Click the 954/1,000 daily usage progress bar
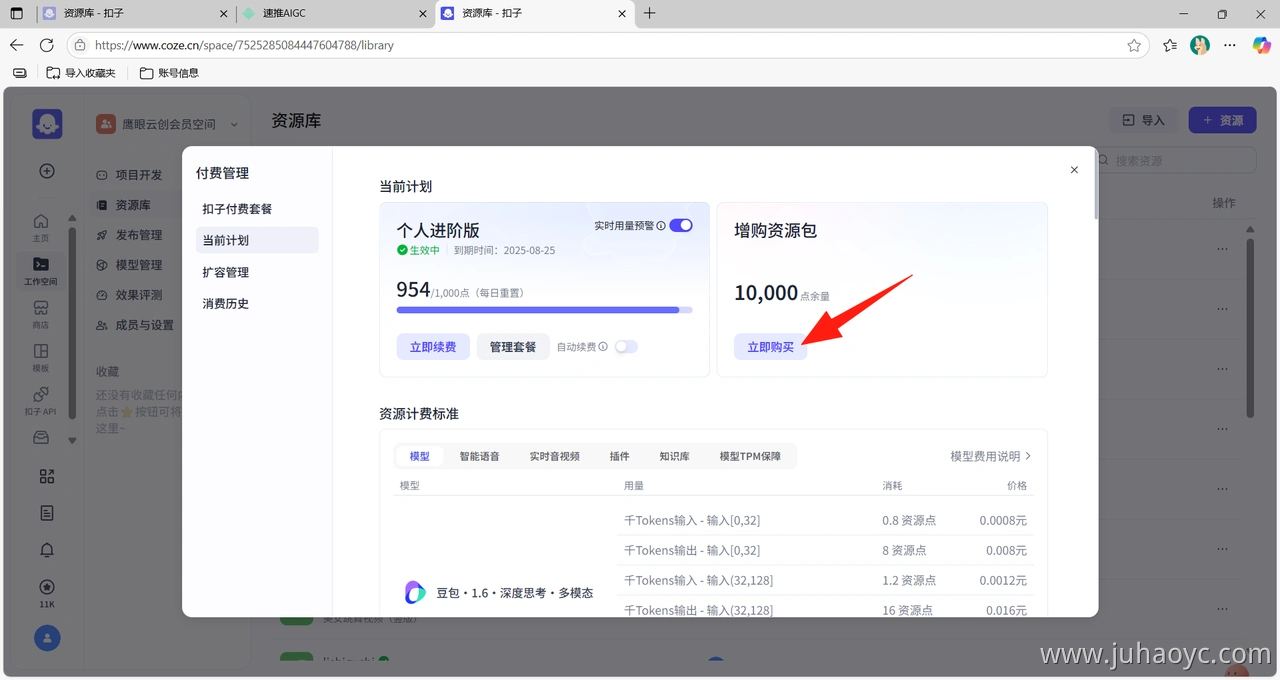The image size is (1280, 680). coord(545,310)
